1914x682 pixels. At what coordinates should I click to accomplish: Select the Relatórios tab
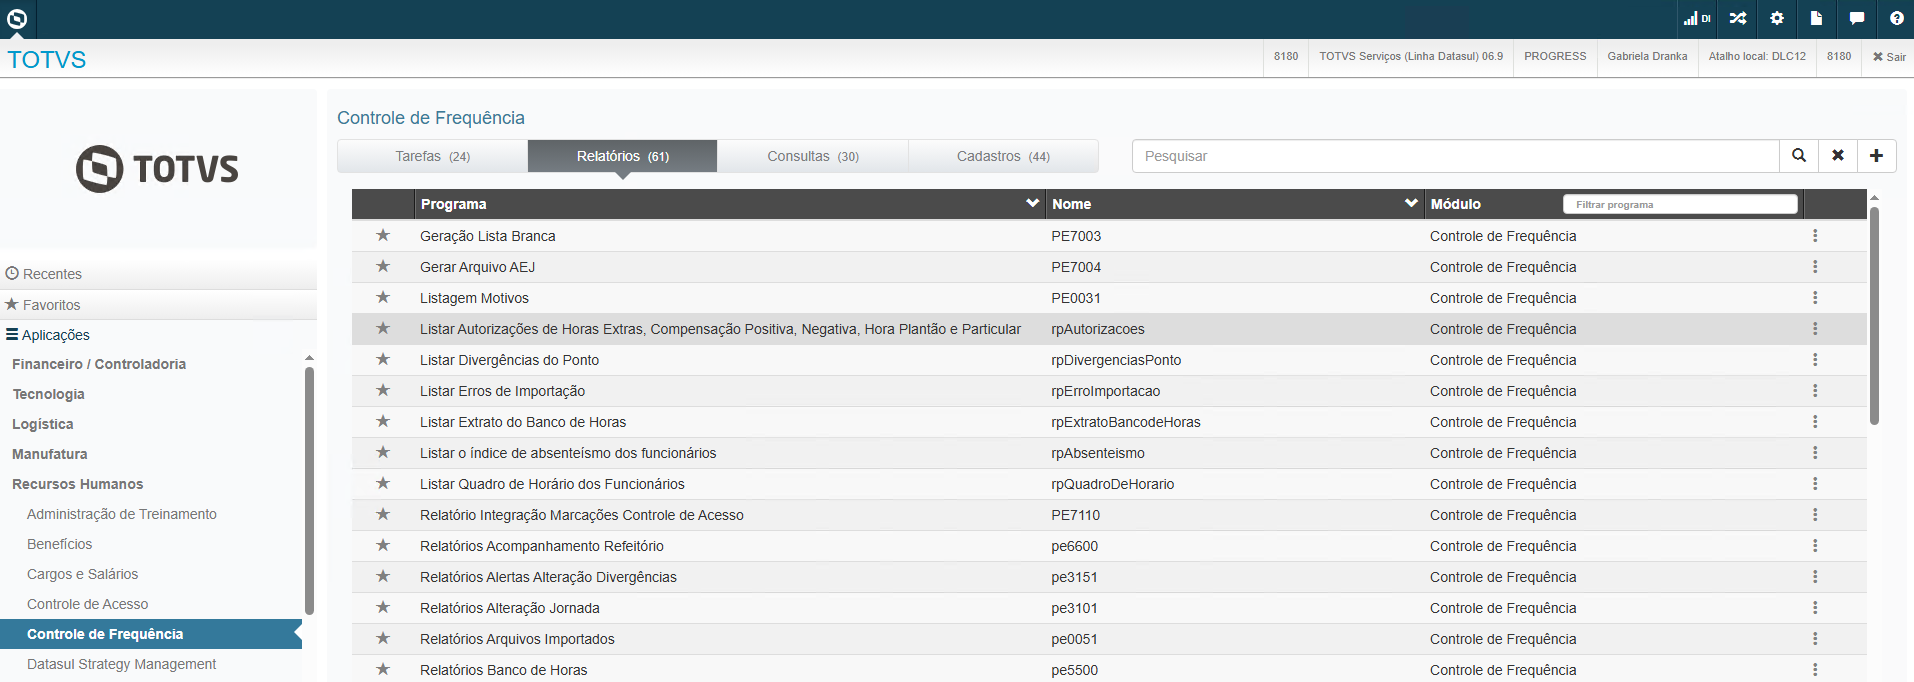point(623,156)
